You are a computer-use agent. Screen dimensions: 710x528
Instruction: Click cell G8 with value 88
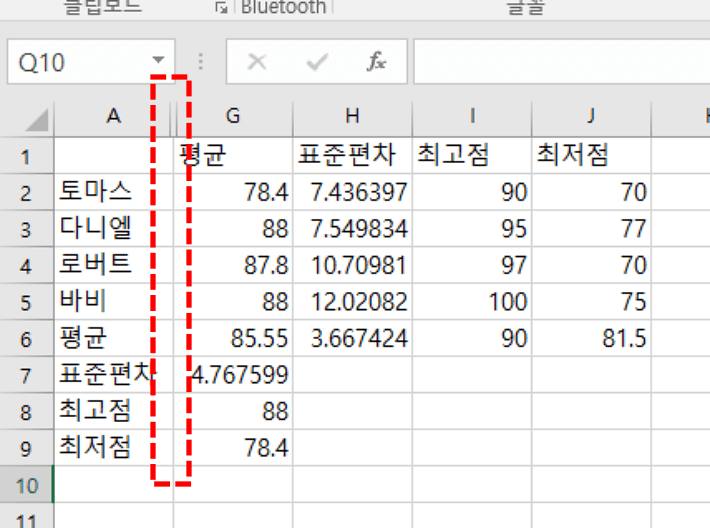233,412
